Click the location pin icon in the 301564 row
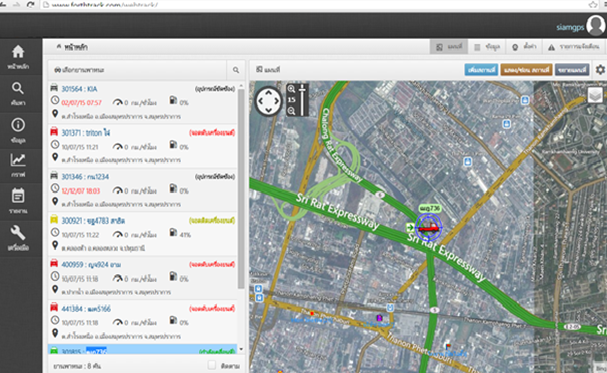The height and width of the screenshot is (373, 607). tap(55, 114)
